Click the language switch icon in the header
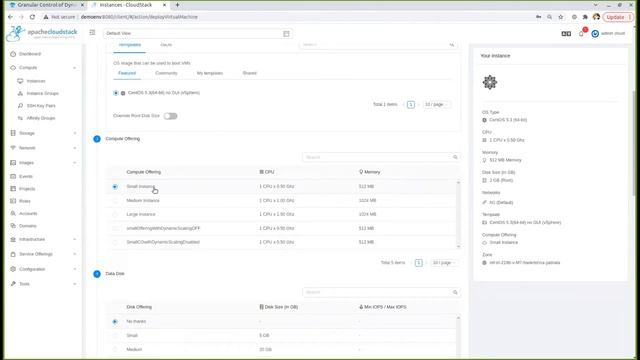The image size is (640, 360). coord(566,33)
